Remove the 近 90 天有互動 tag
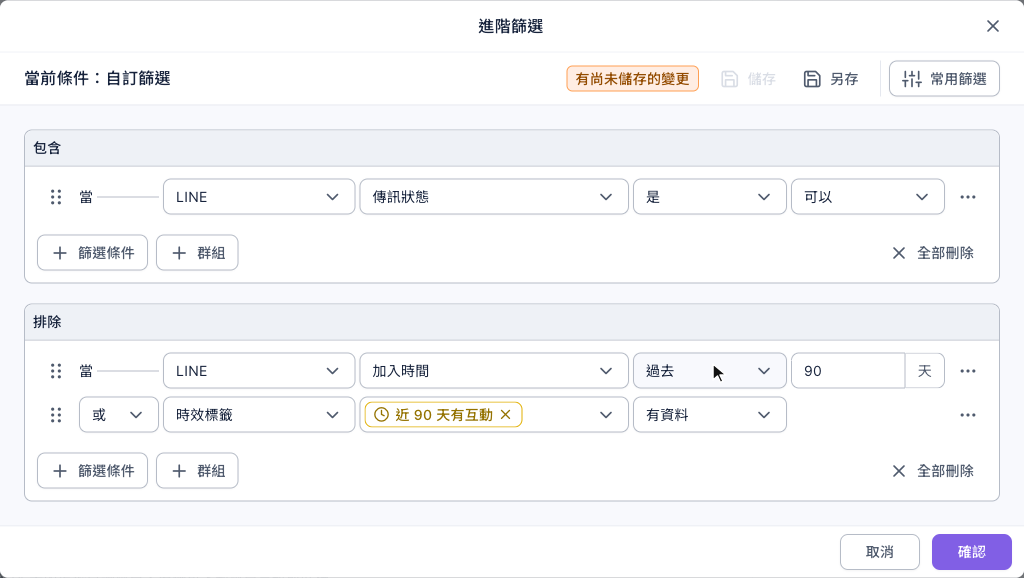The height and width of the screenshot is (578, 1024). coord(505,414)
